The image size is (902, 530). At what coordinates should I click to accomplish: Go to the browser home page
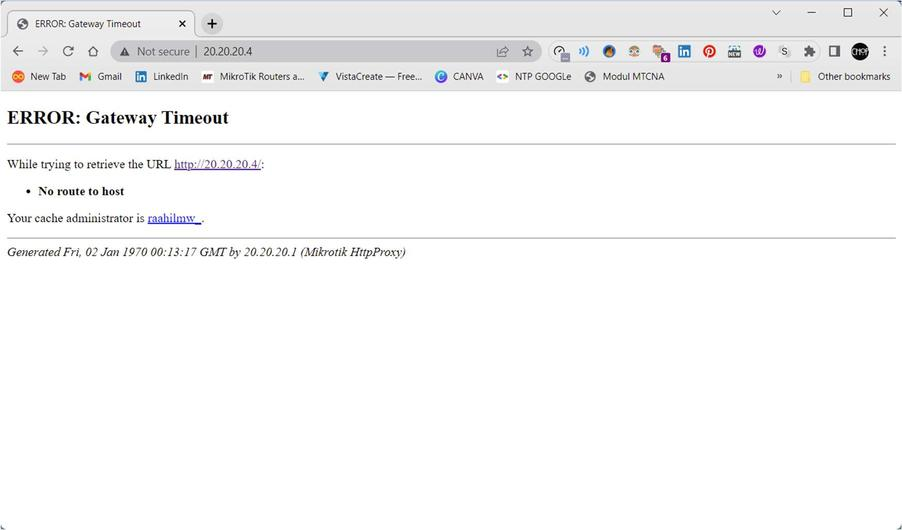93,51
